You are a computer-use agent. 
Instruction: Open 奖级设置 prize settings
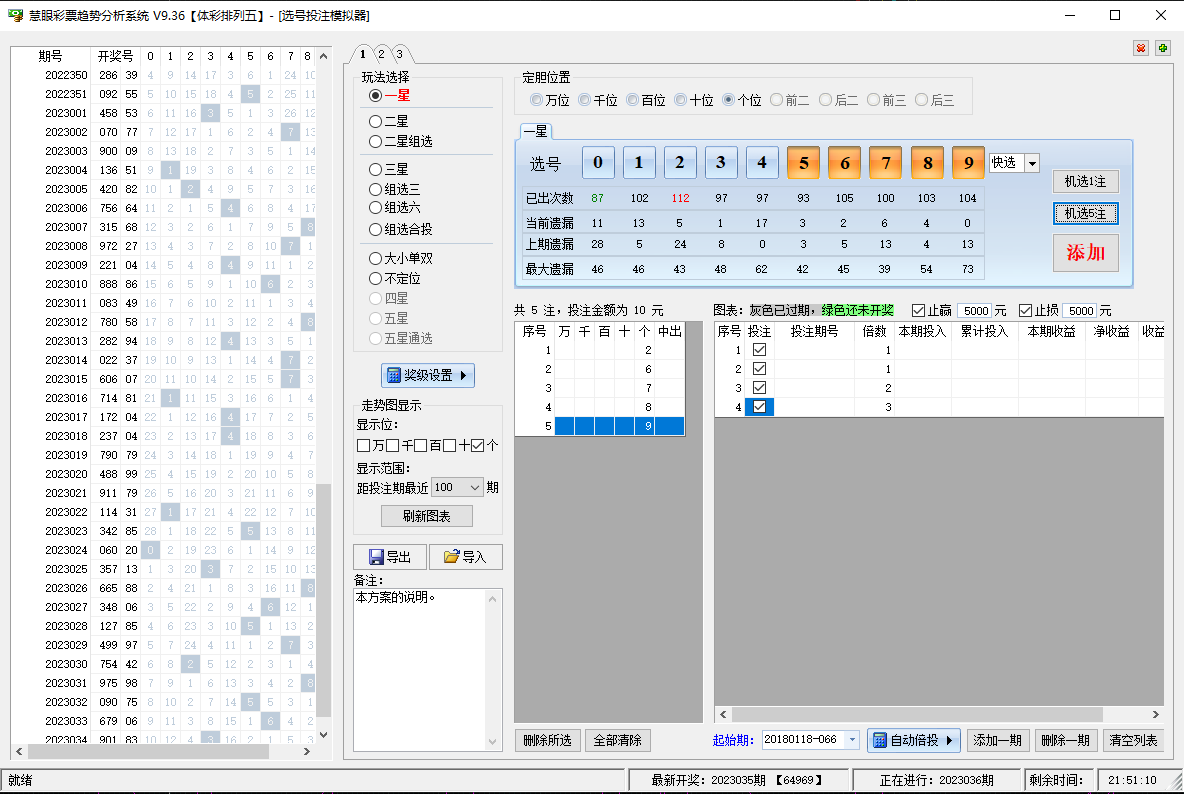427,375
